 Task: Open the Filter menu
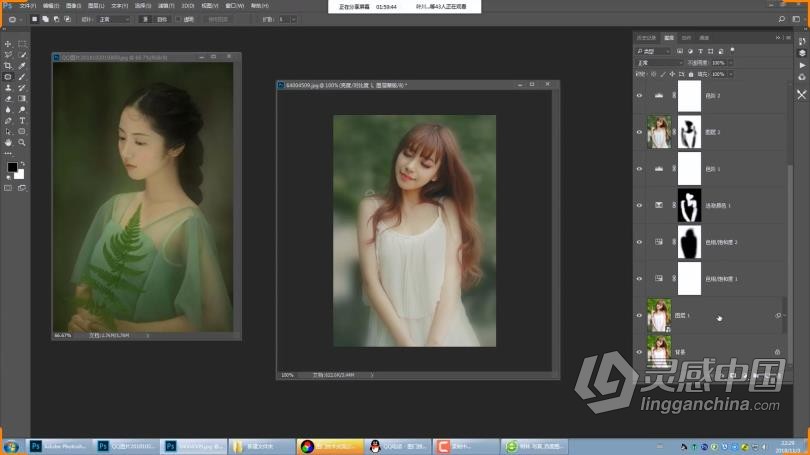coord(166,6)
